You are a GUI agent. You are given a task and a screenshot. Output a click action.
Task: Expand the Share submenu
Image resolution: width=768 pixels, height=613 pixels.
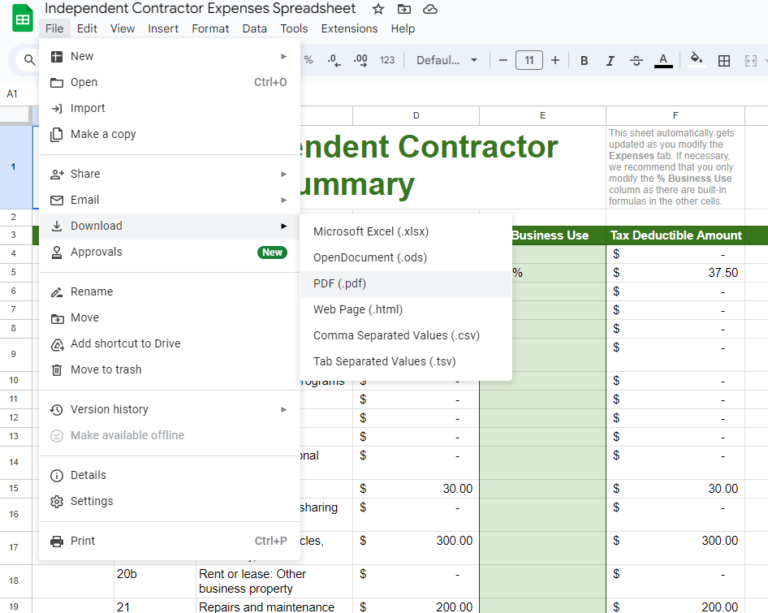169,174
